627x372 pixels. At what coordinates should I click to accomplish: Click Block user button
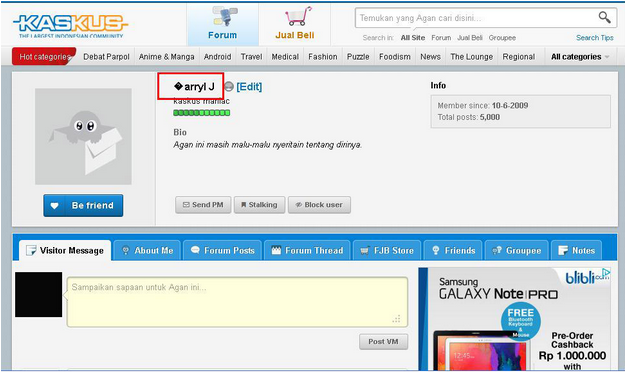319,205
